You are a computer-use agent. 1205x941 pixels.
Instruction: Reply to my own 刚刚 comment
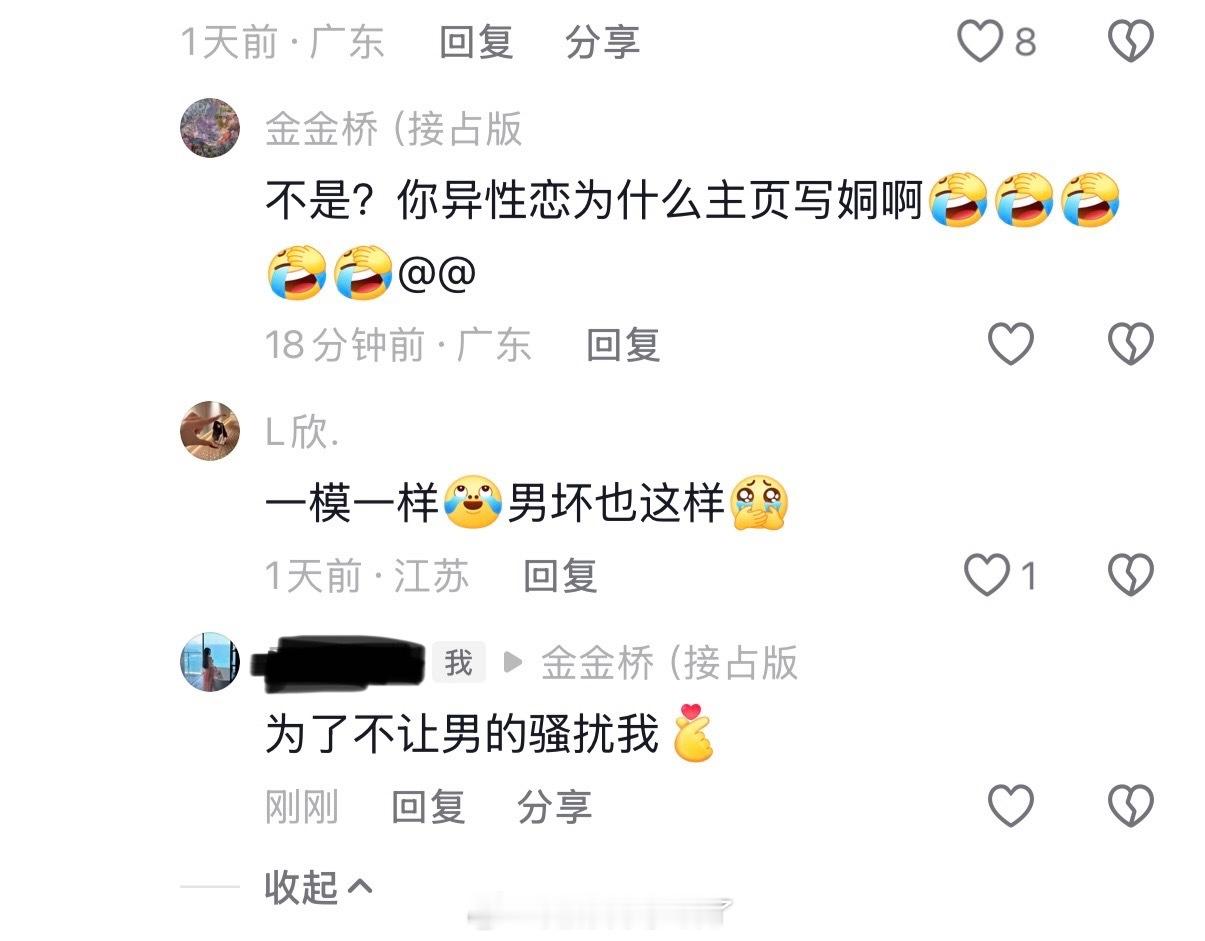click(x=428, y=807)
